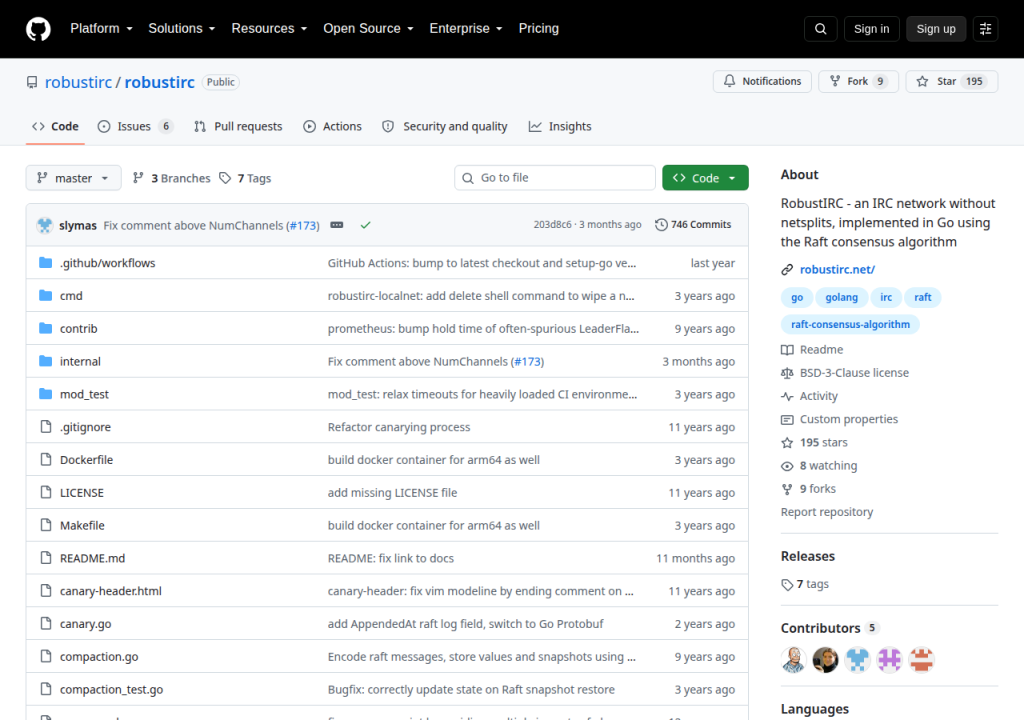Open the robustirc owner link
The image size is (1024, 720).
point(78,82)
